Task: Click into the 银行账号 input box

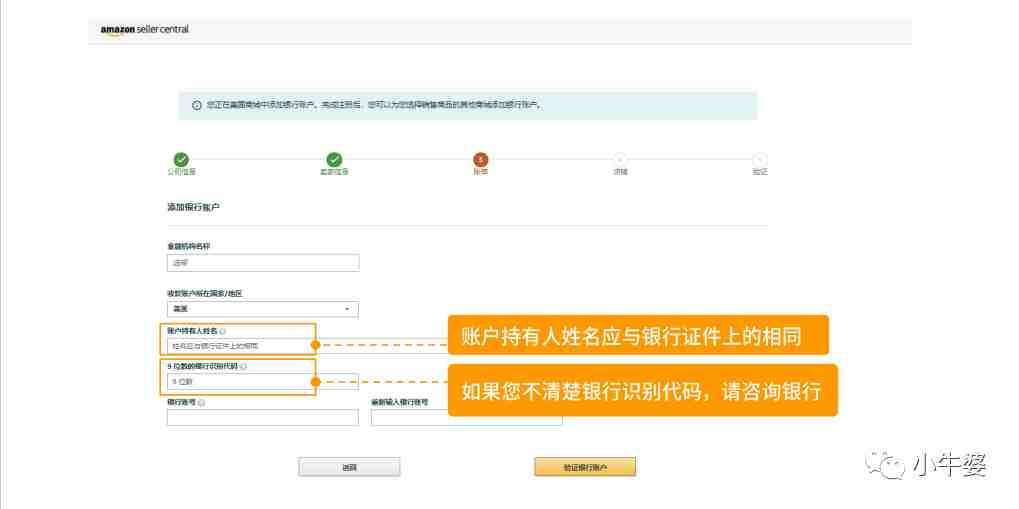Action: [x=263, y=417]
